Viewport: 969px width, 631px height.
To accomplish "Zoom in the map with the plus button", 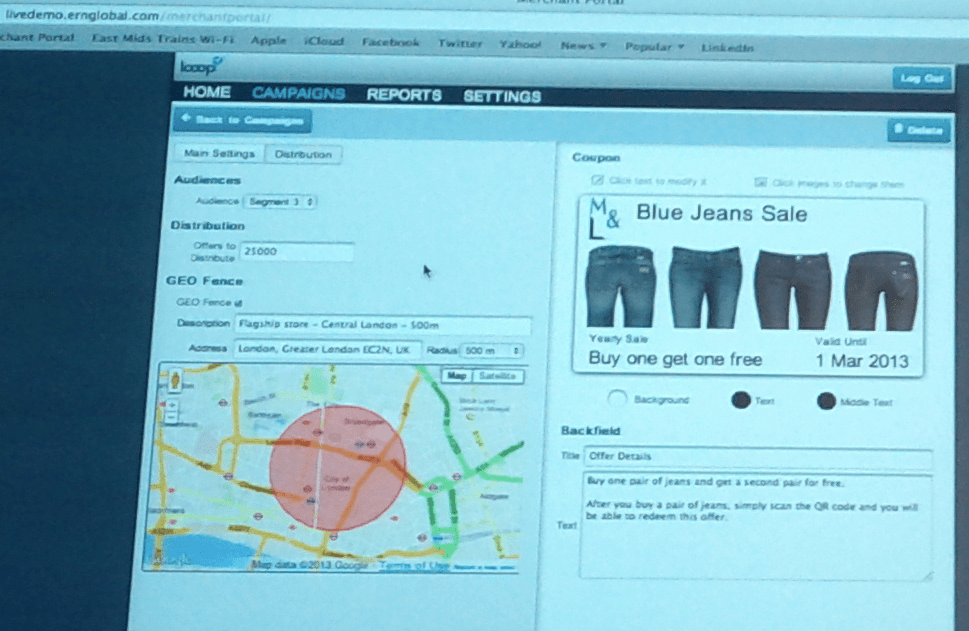I will tap(172, 402).
